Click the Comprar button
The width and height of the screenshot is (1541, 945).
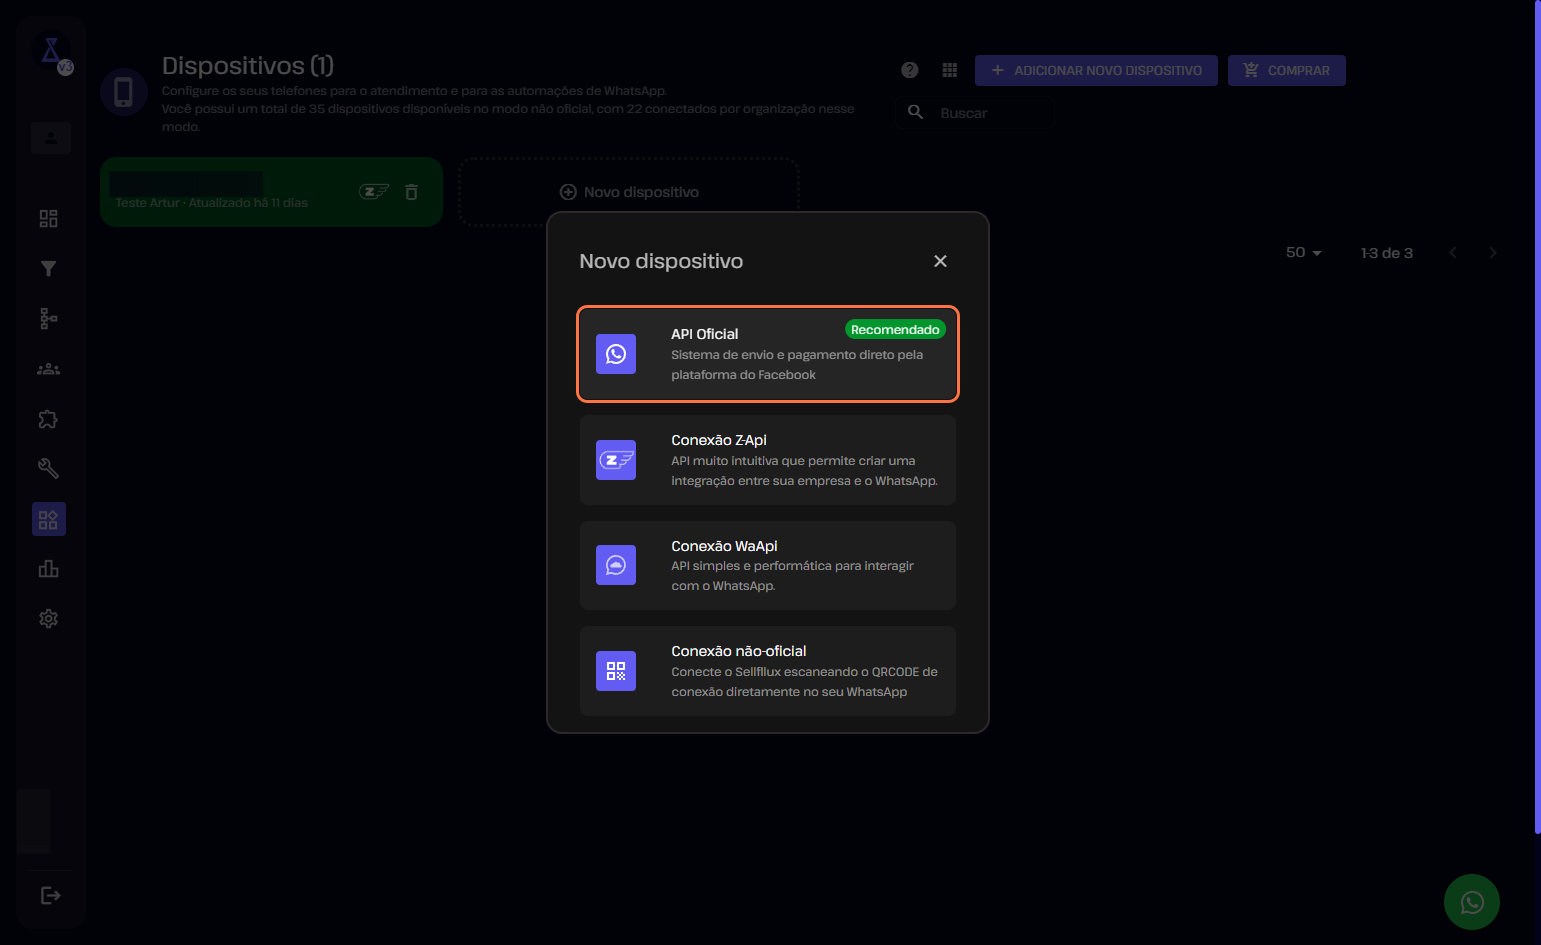[x=1286, y=70]
